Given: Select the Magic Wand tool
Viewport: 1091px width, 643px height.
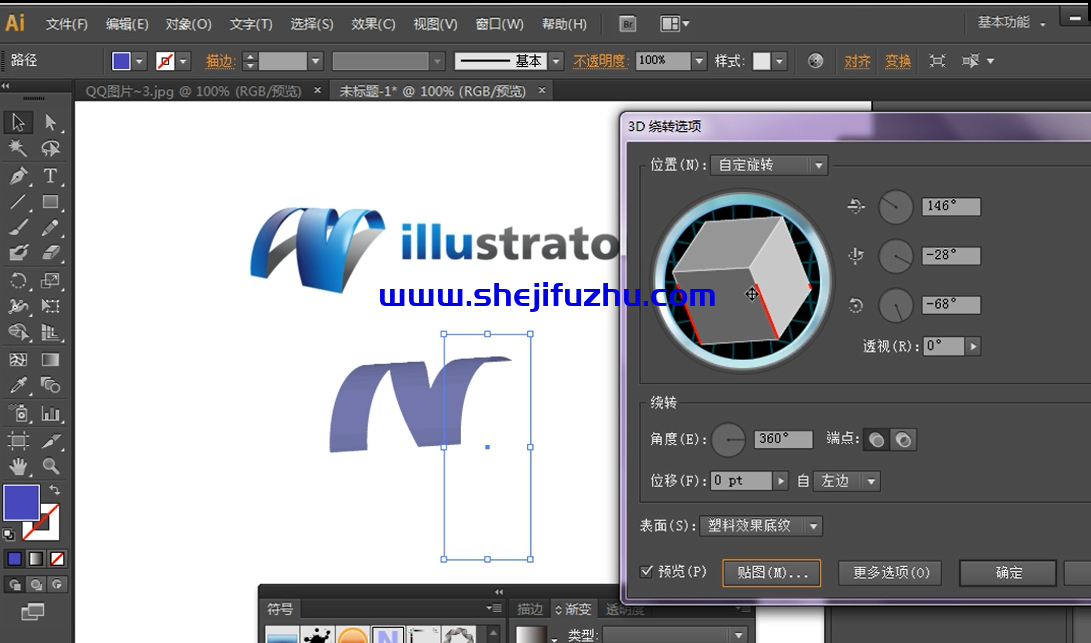Looking at the screenshot, I should (x=18, y=148).
